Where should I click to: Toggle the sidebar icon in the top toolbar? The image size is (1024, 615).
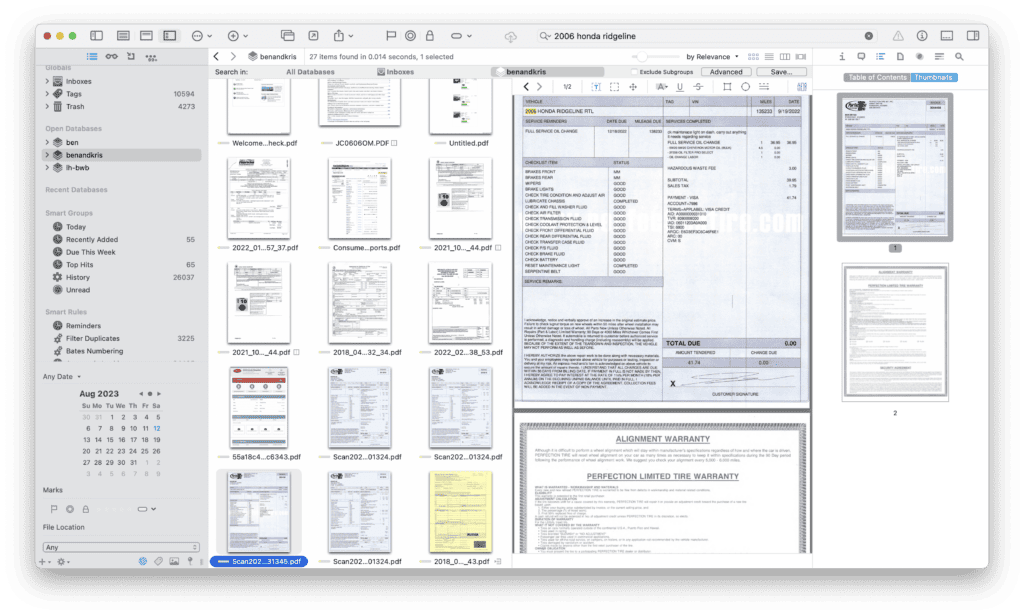pos(97,36)
